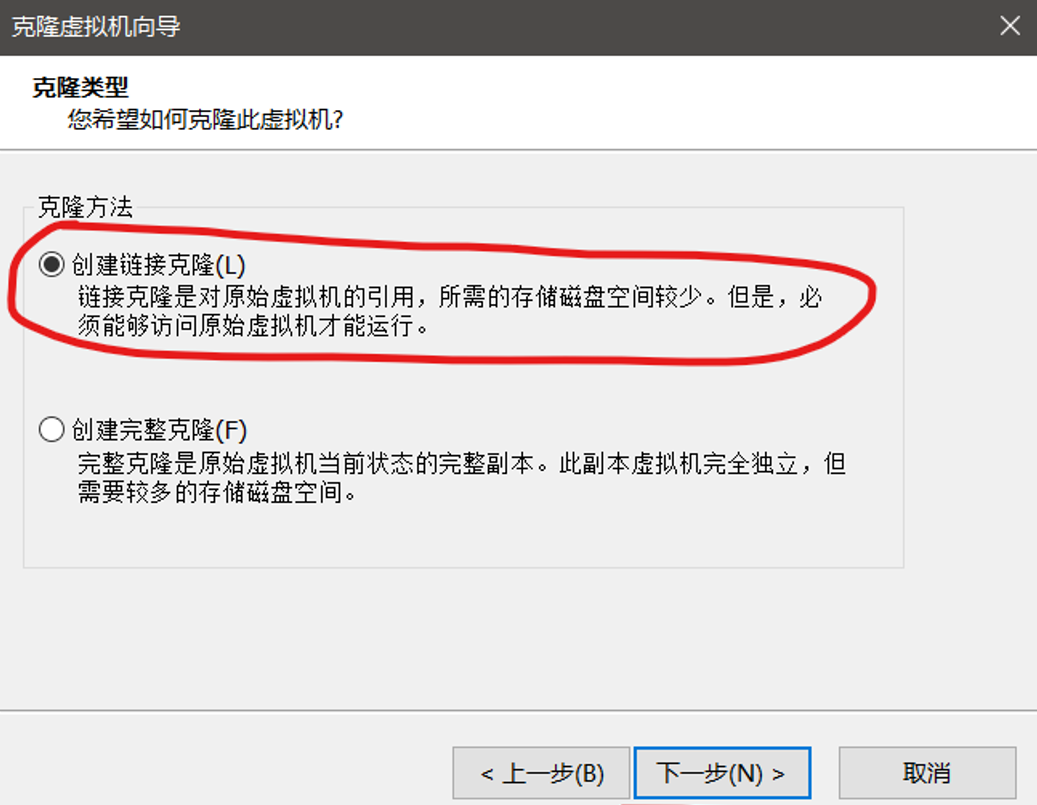Click the 克隆类型 heading

tap(80, 87)
